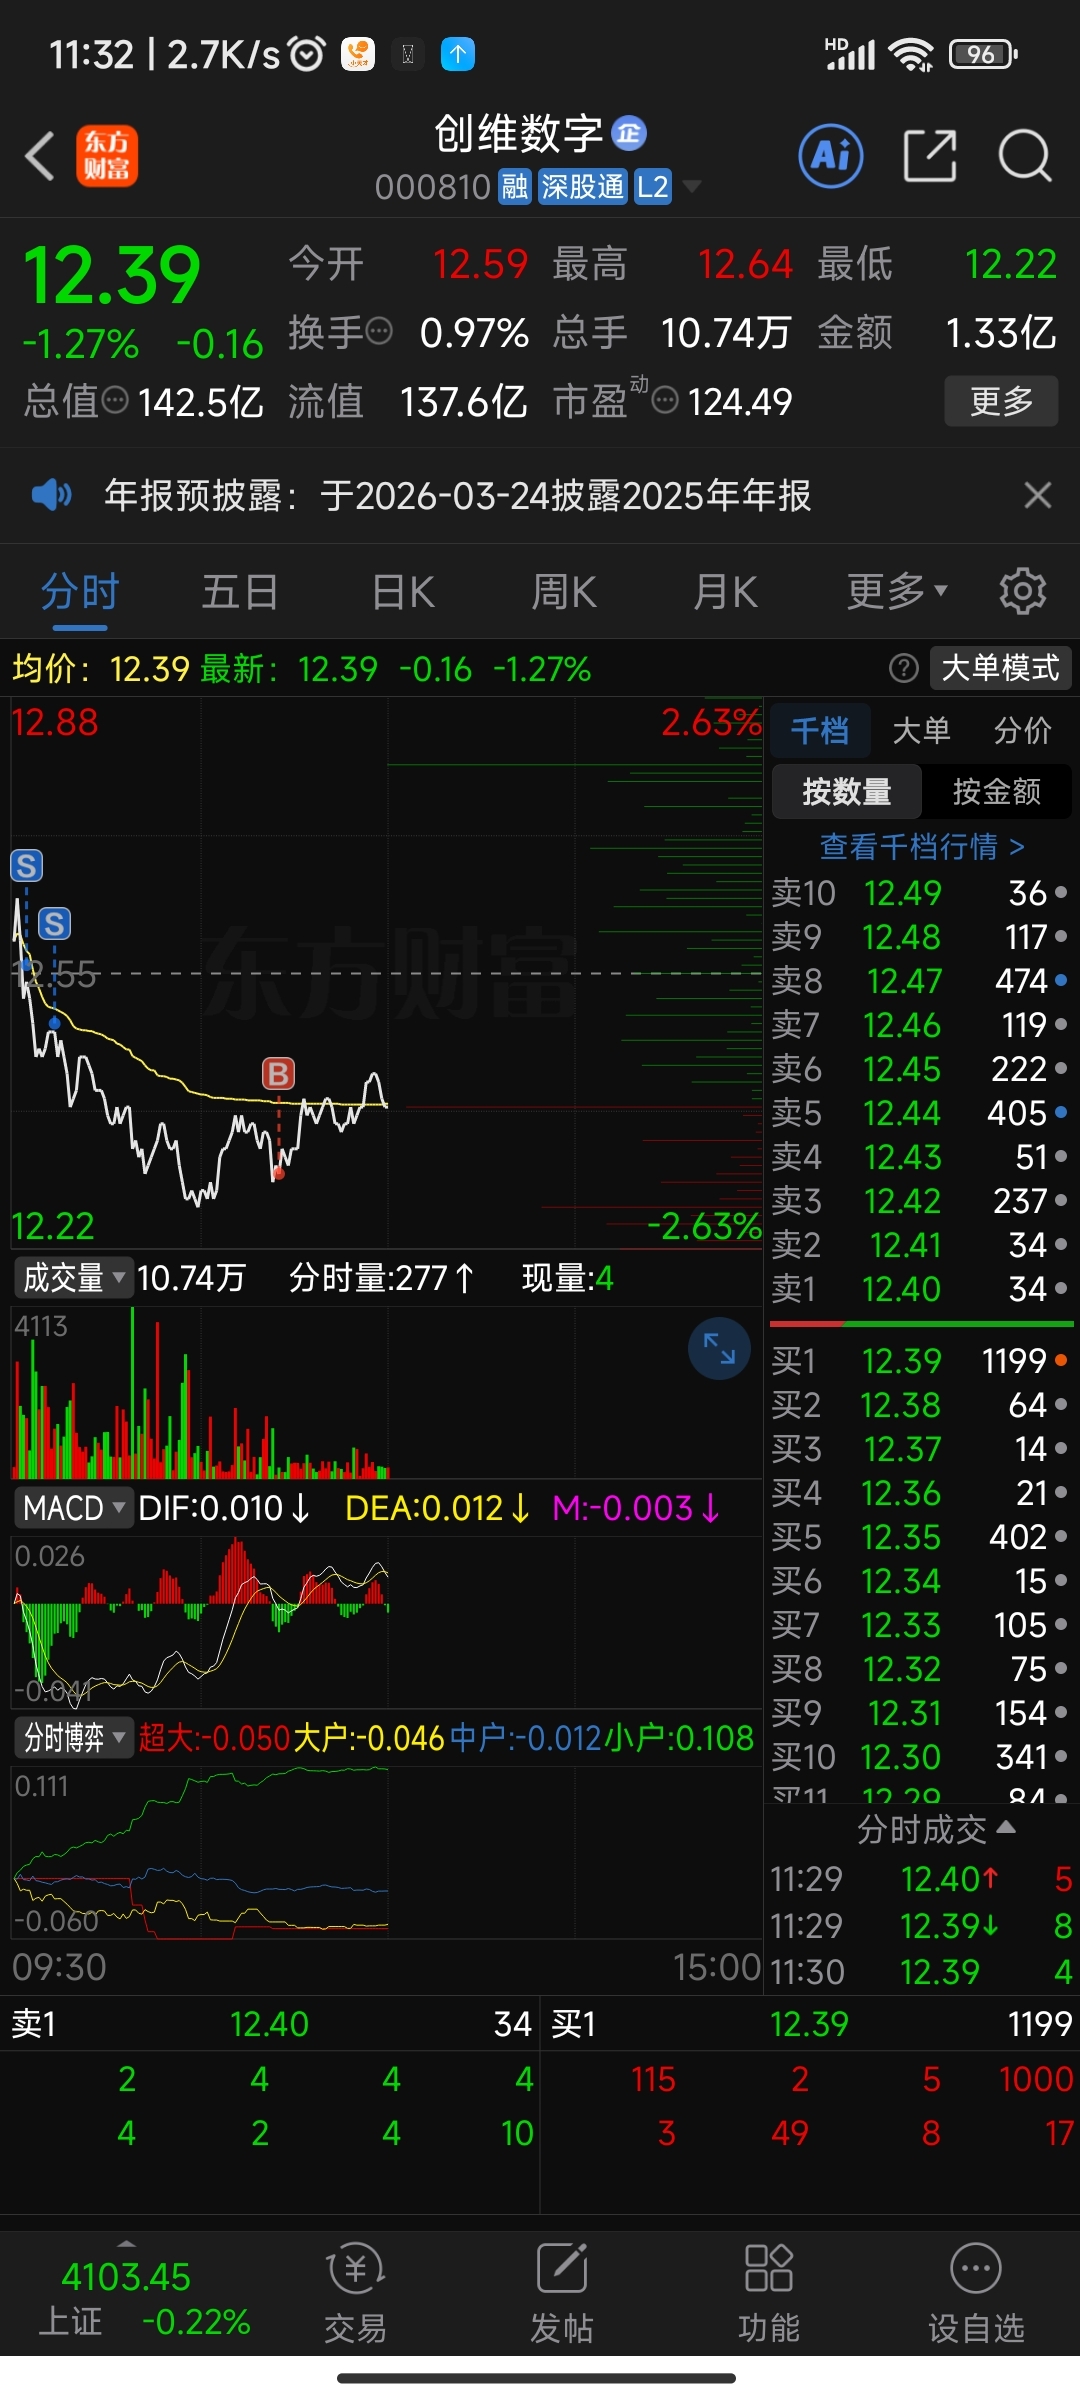Viewport: 1080px width, 2400px height.
Task: Expand 上证 index bar
Action: click(126, 2244)
